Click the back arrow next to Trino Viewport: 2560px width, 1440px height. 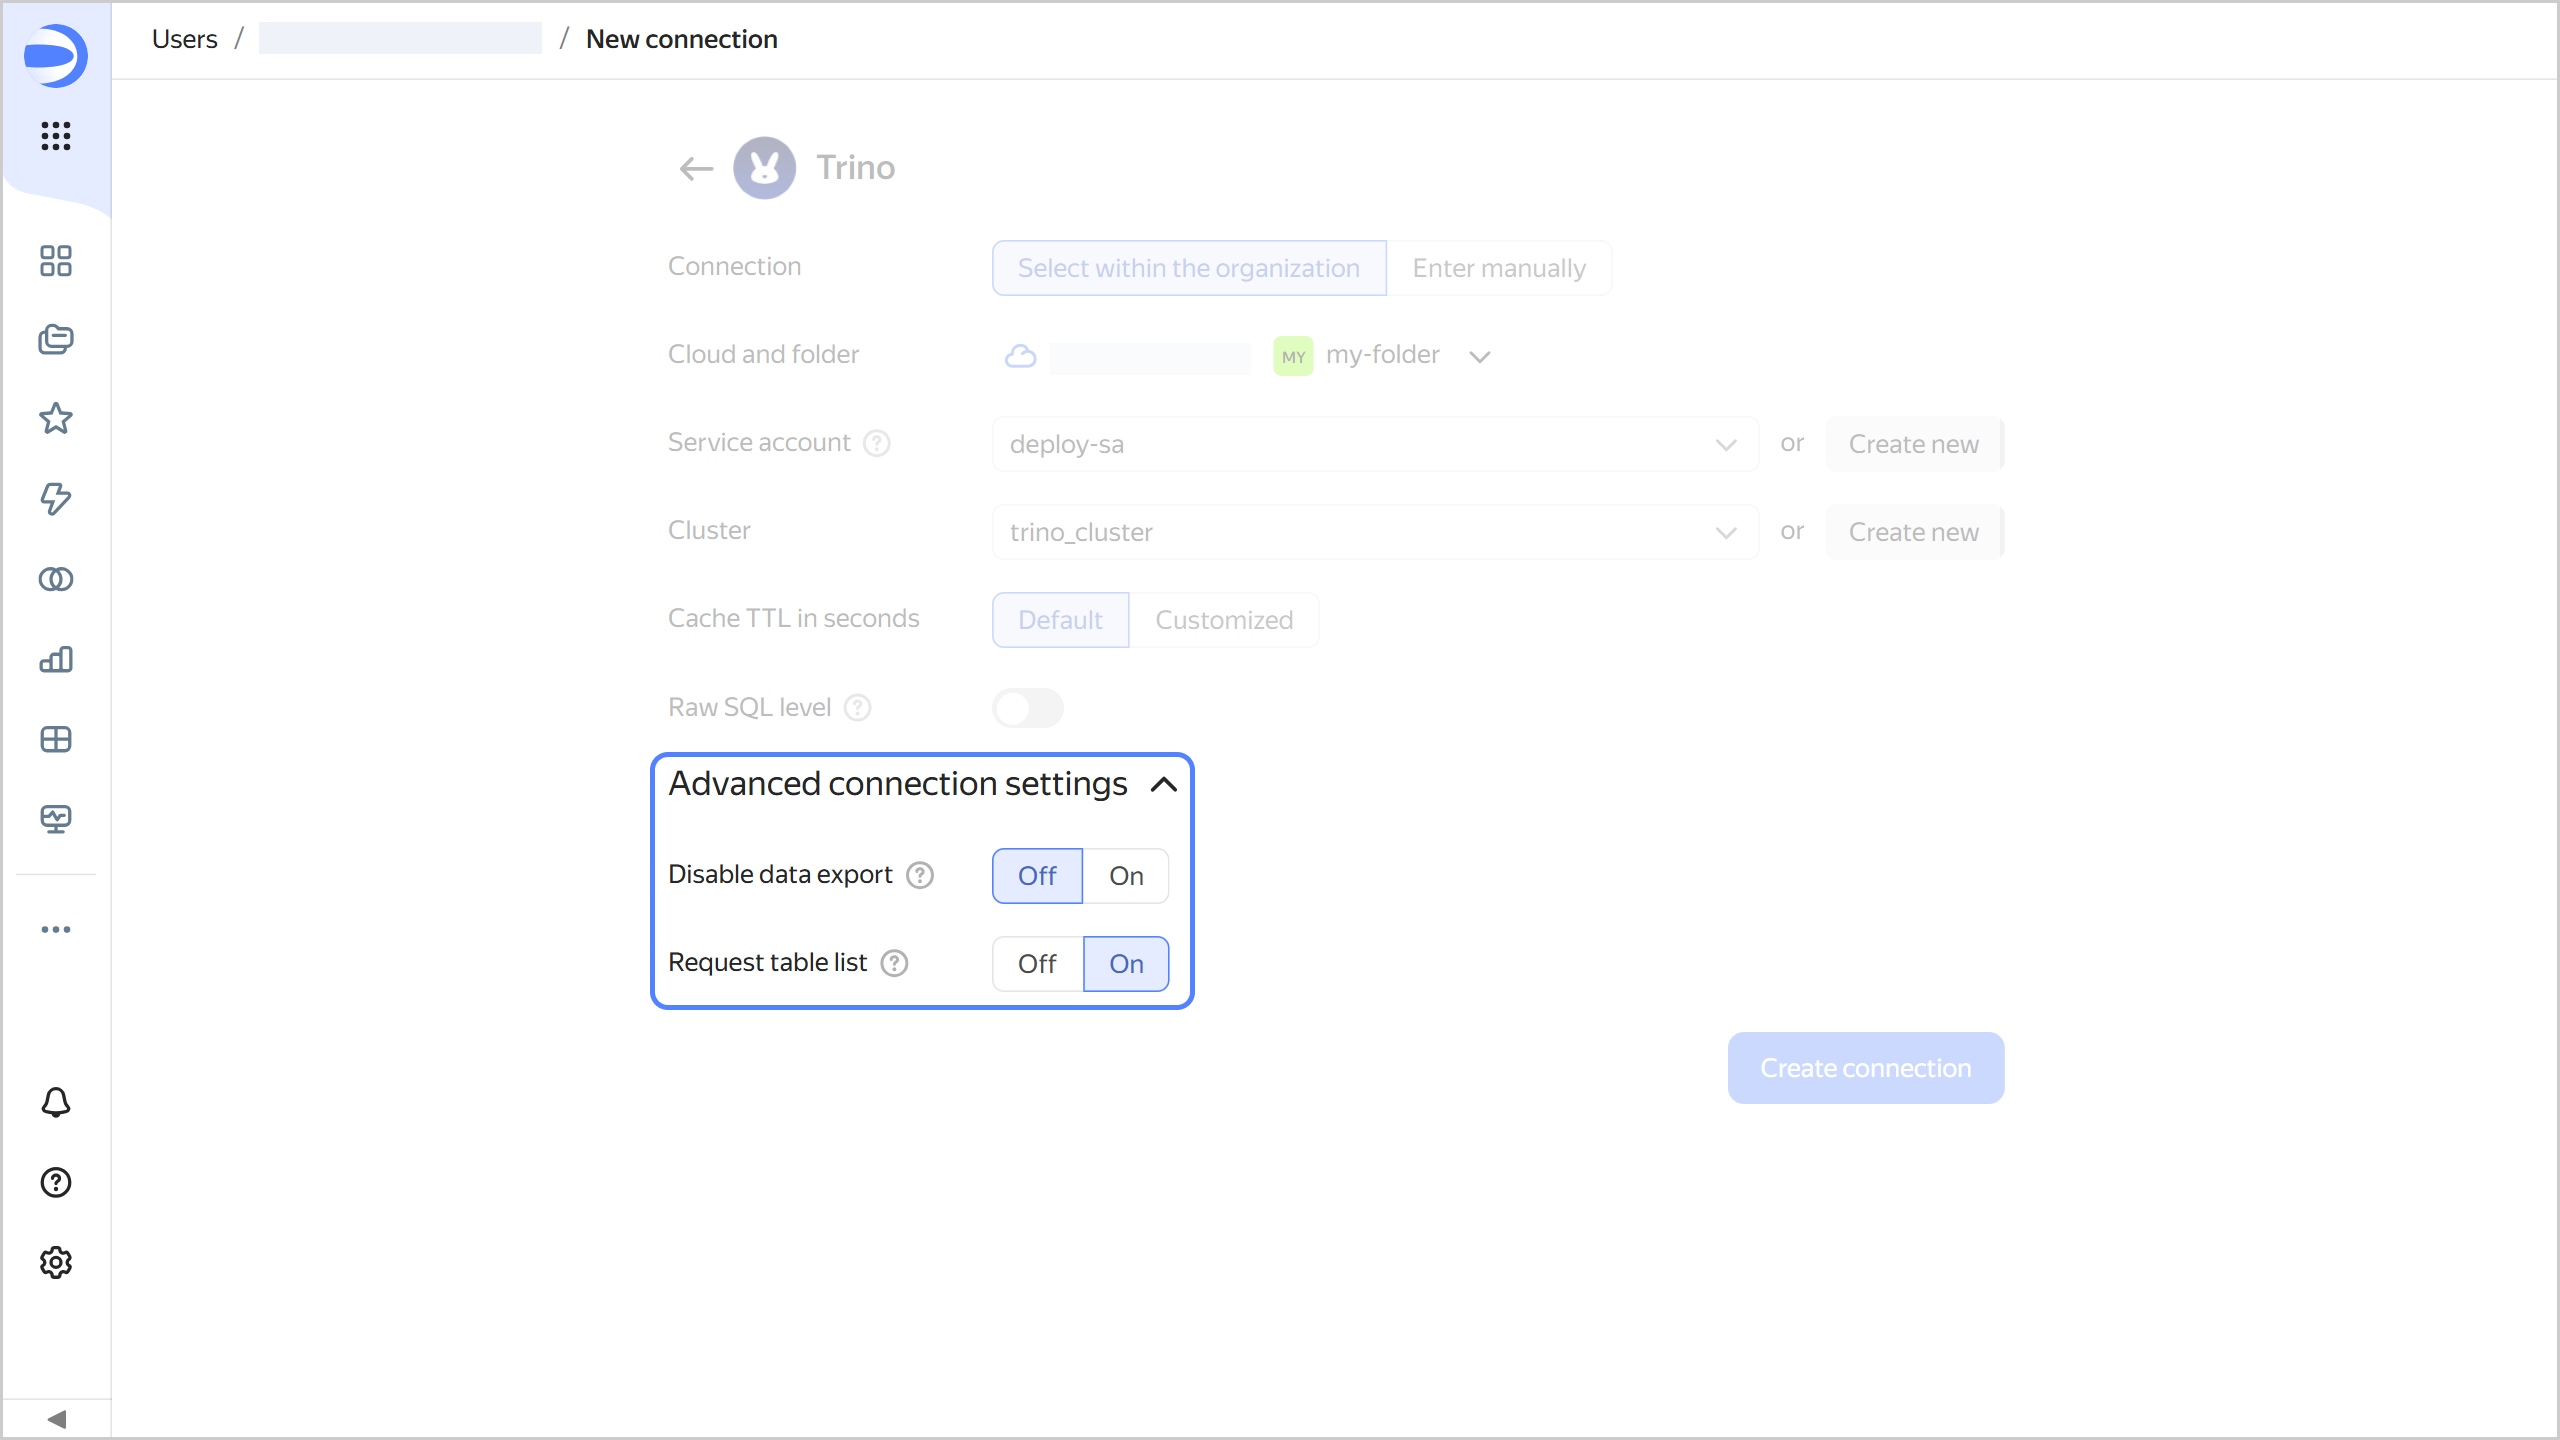(696, 168)
